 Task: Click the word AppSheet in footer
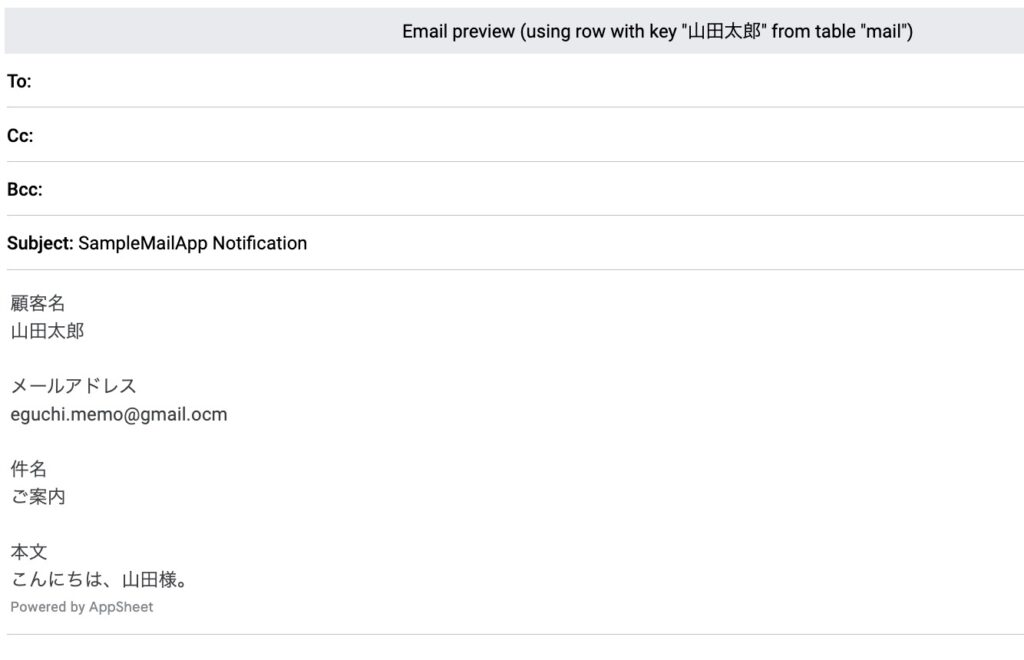click(x=121, y=607)
